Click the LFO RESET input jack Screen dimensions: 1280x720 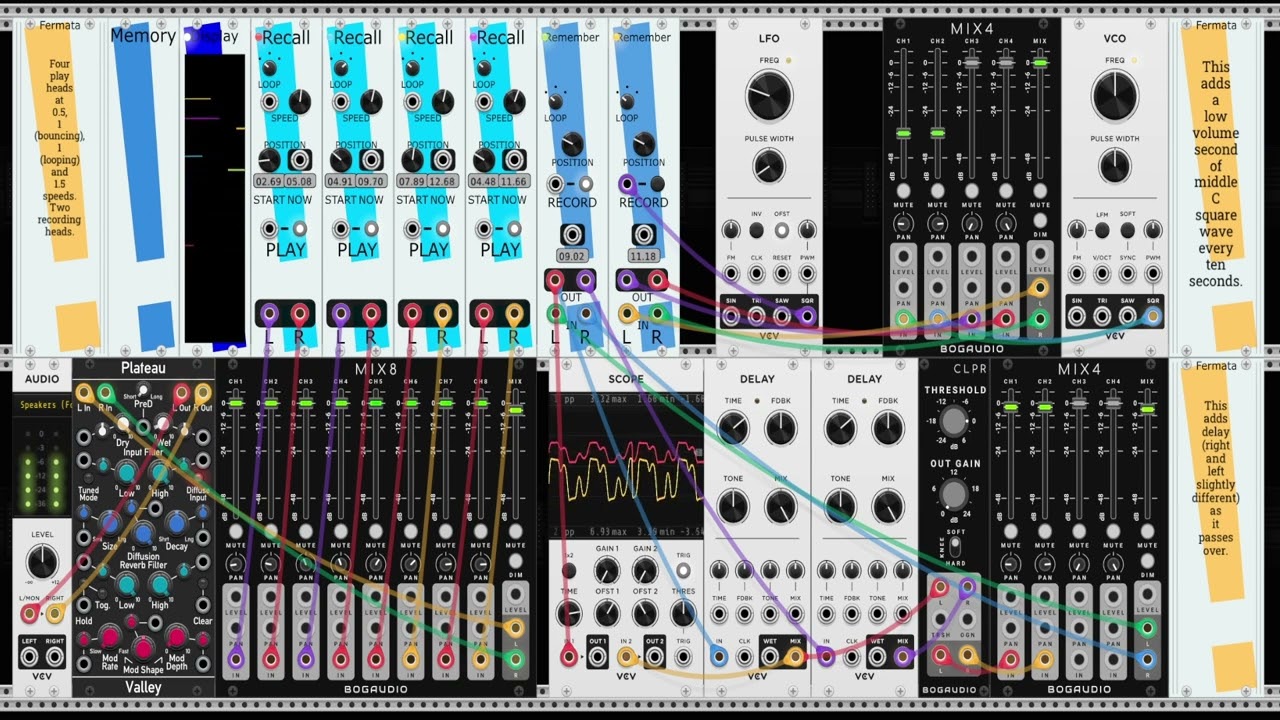coord(782,274)
